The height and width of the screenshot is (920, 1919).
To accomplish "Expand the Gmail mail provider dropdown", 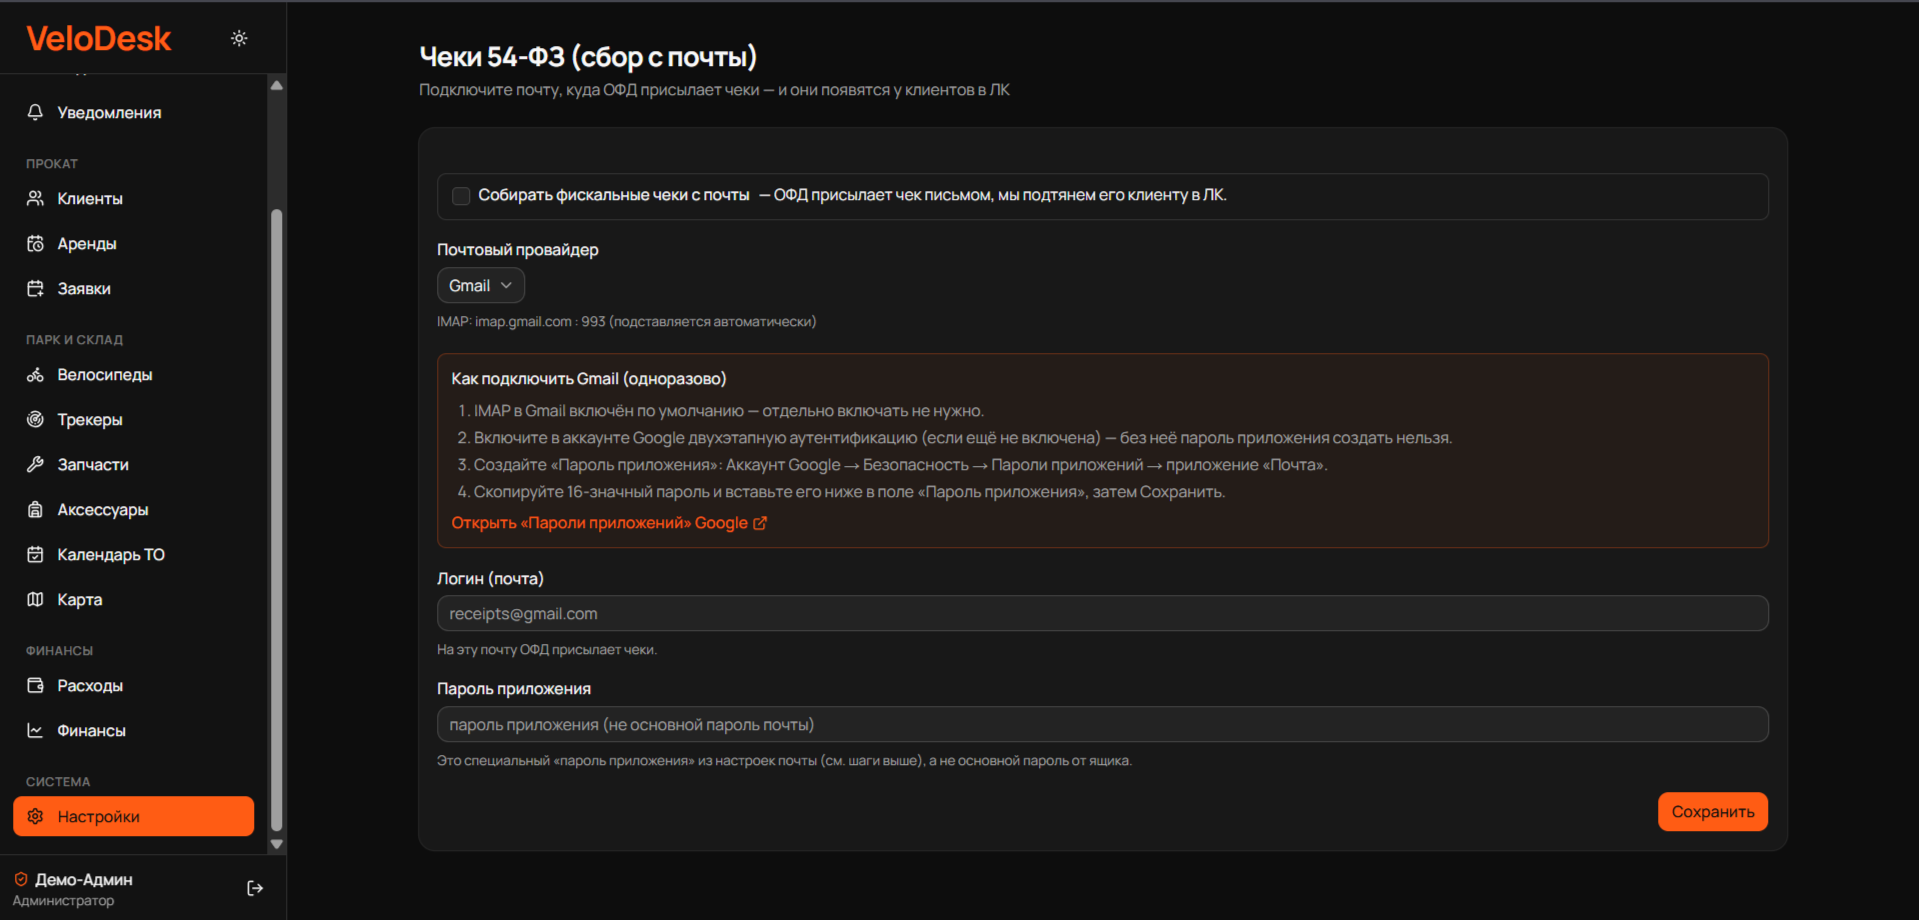I will 480,285.
